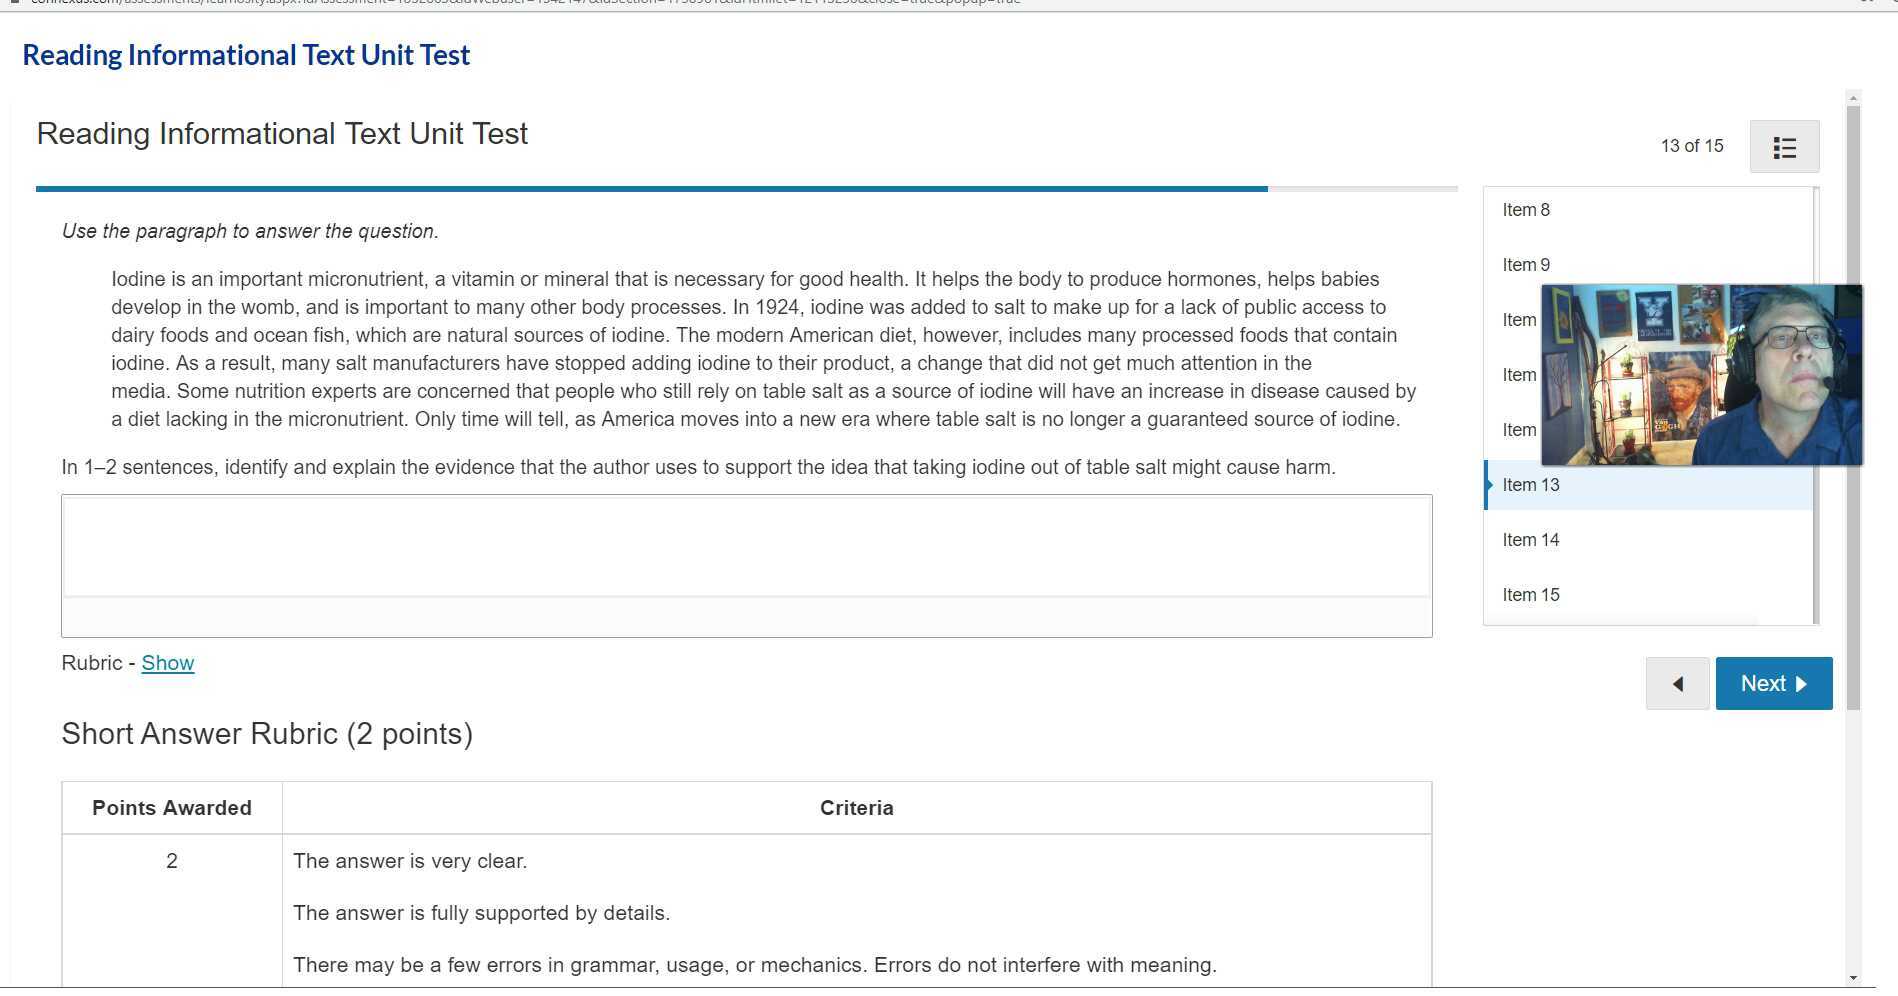Viewport: 1898px width, 996px height.
Task: Click inside the answer text box
Action: click(x=746, y=546)
